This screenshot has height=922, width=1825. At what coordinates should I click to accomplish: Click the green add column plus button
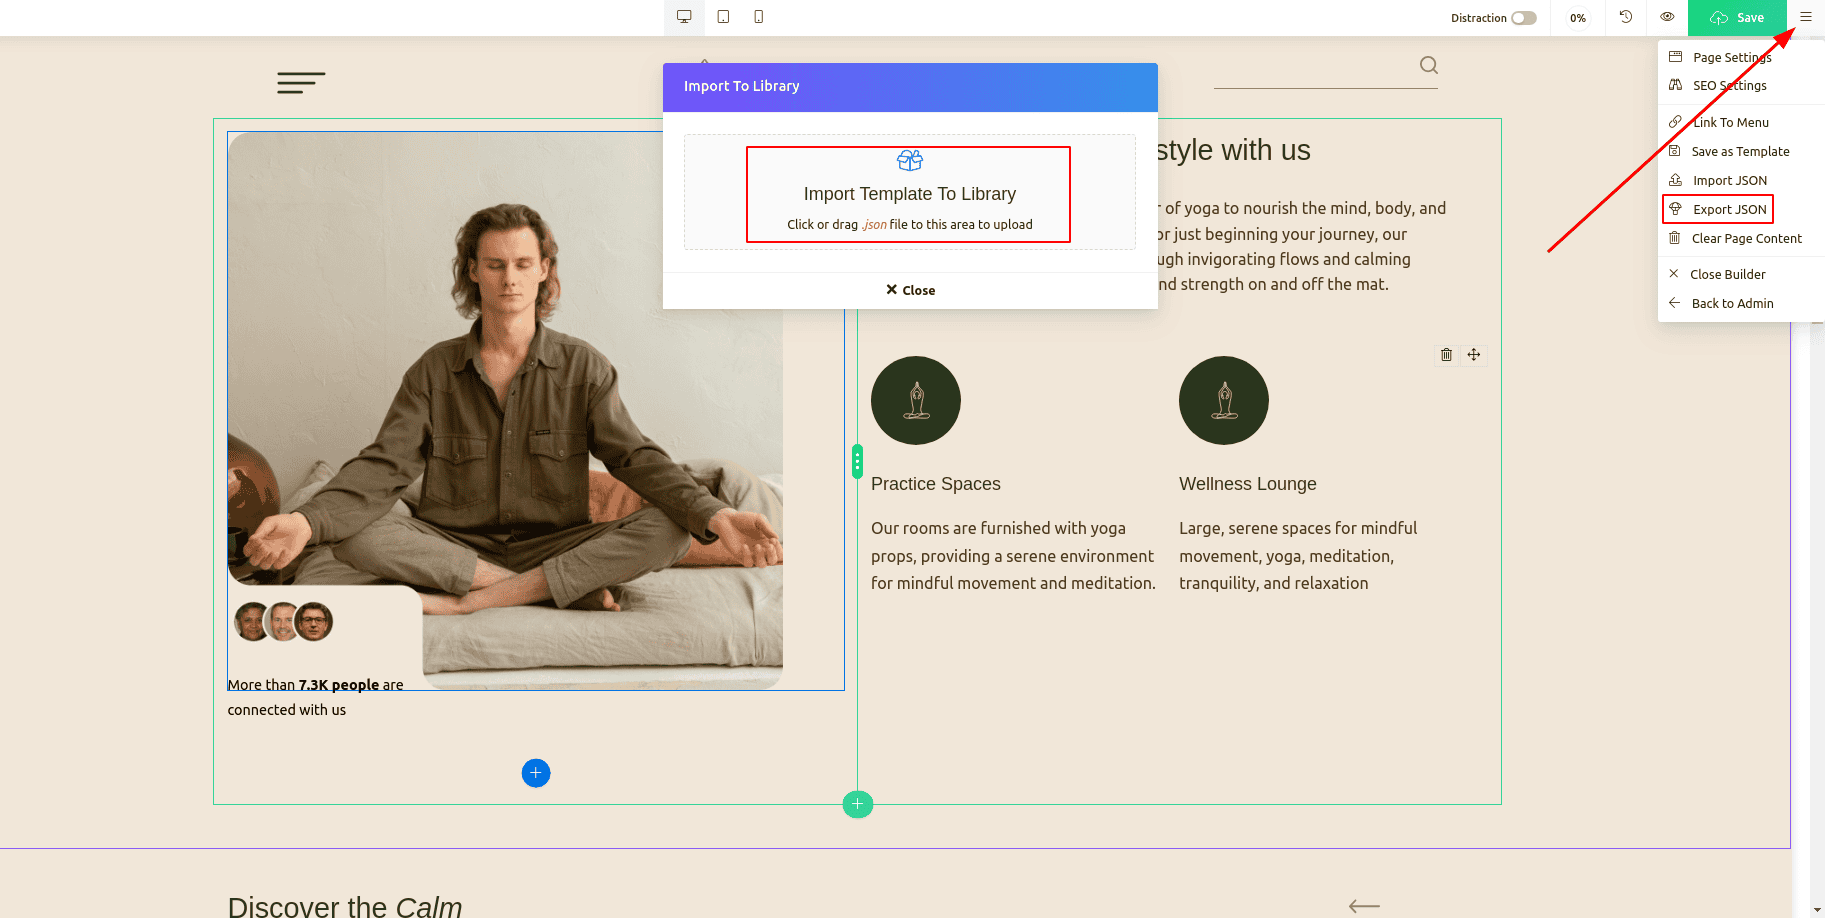tap(857, 804)
